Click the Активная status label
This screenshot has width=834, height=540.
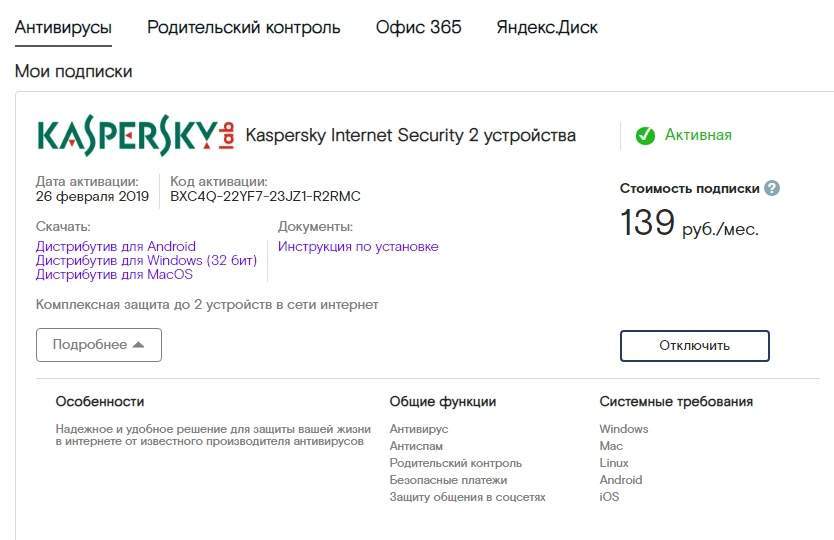coord(698,135)
